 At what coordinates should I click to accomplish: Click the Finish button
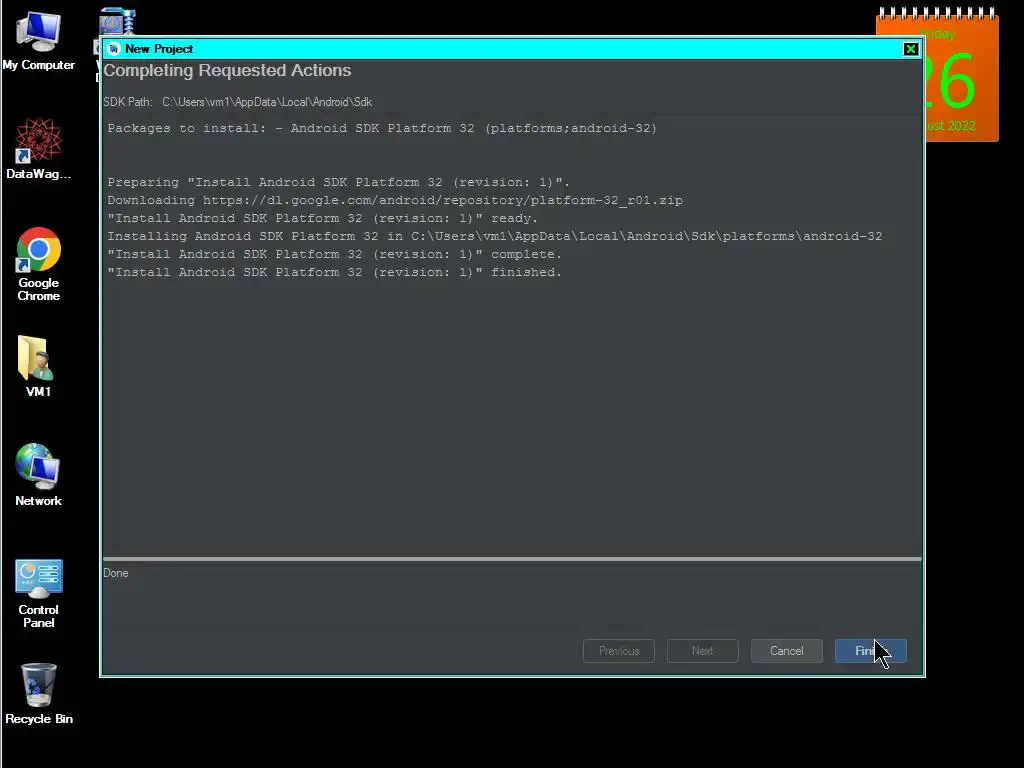click(871, 650)
